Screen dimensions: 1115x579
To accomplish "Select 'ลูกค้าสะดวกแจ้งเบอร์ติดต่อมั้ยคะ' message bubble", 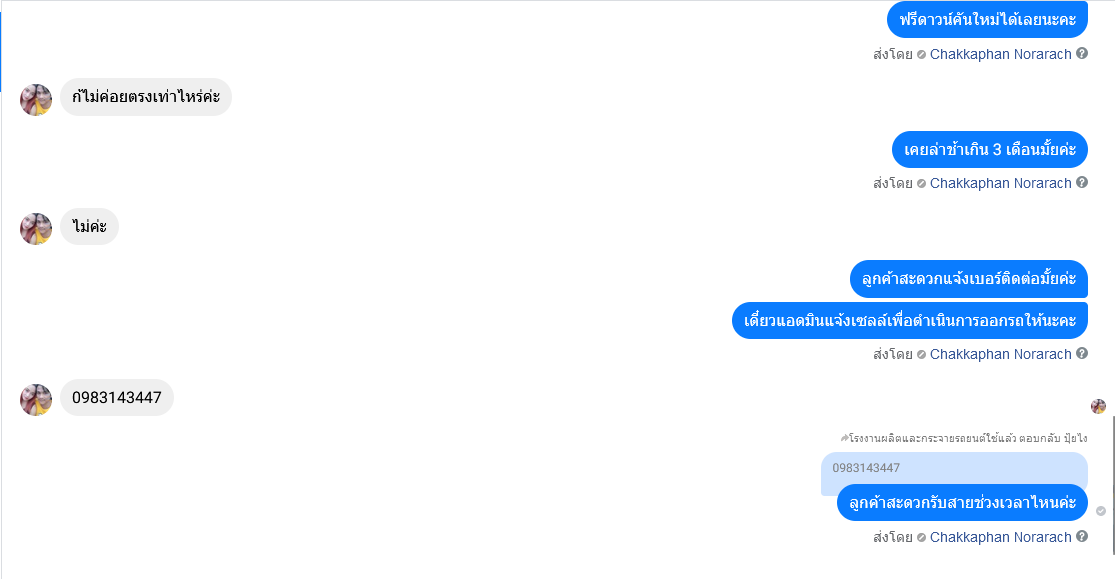I will tap(969, 279).
